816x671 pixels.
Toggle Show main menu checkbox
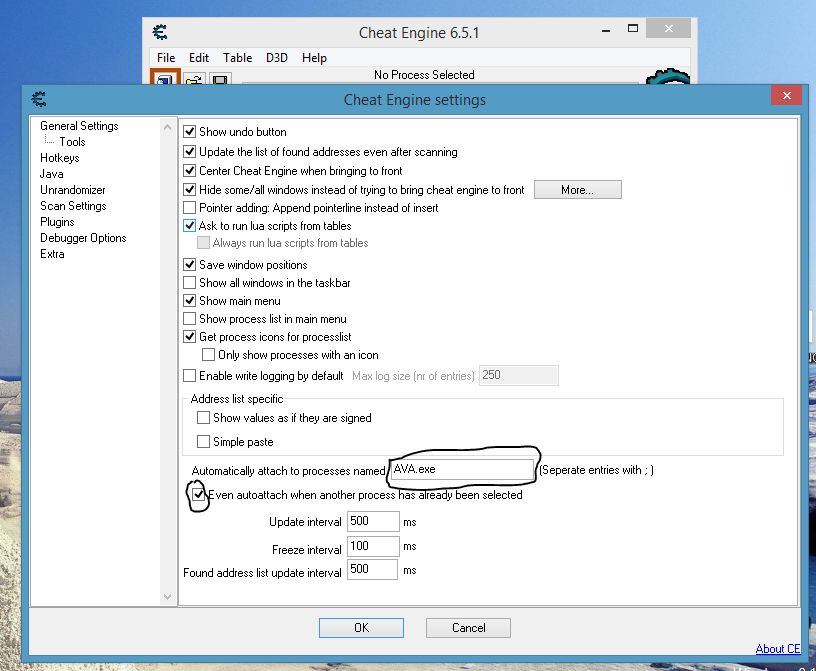coord(189,300)
